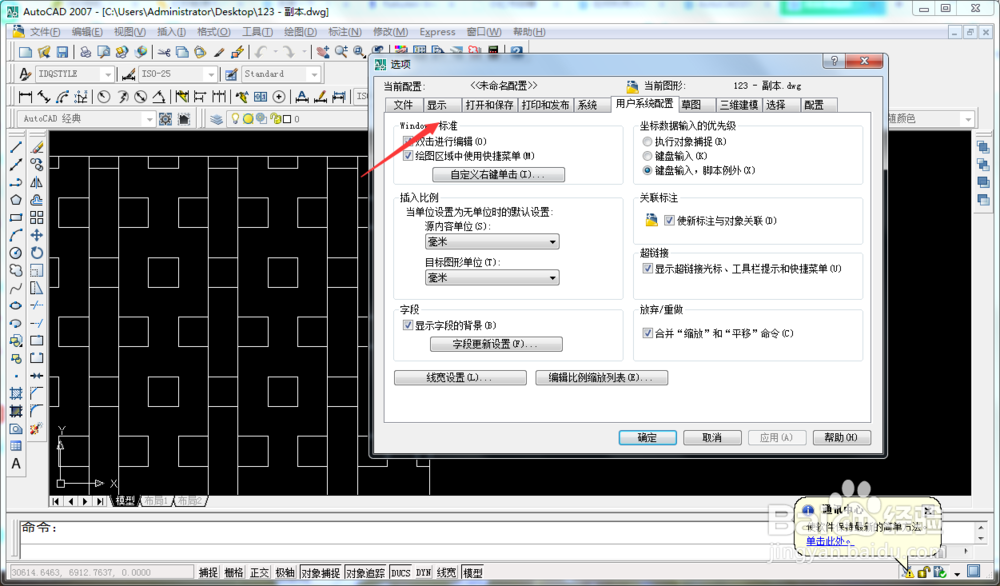
Task: Click the Cut scissors icon
Action: point(164,52)
